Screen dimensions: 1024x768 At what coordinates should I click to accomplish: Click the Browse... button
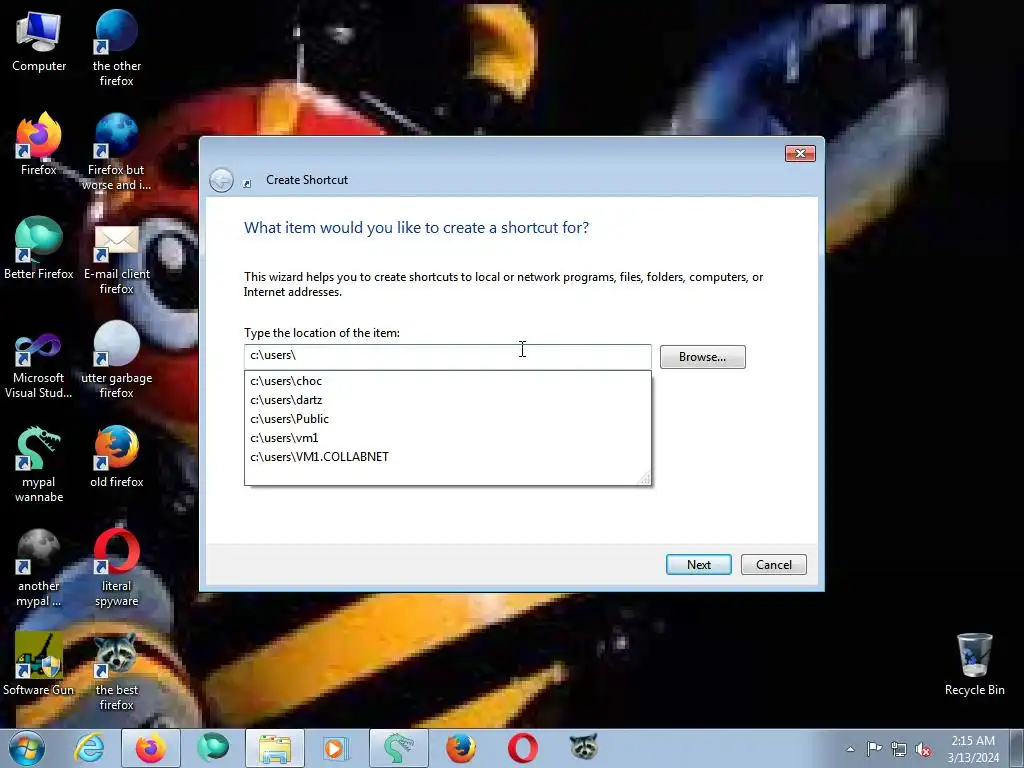(702, 357)
